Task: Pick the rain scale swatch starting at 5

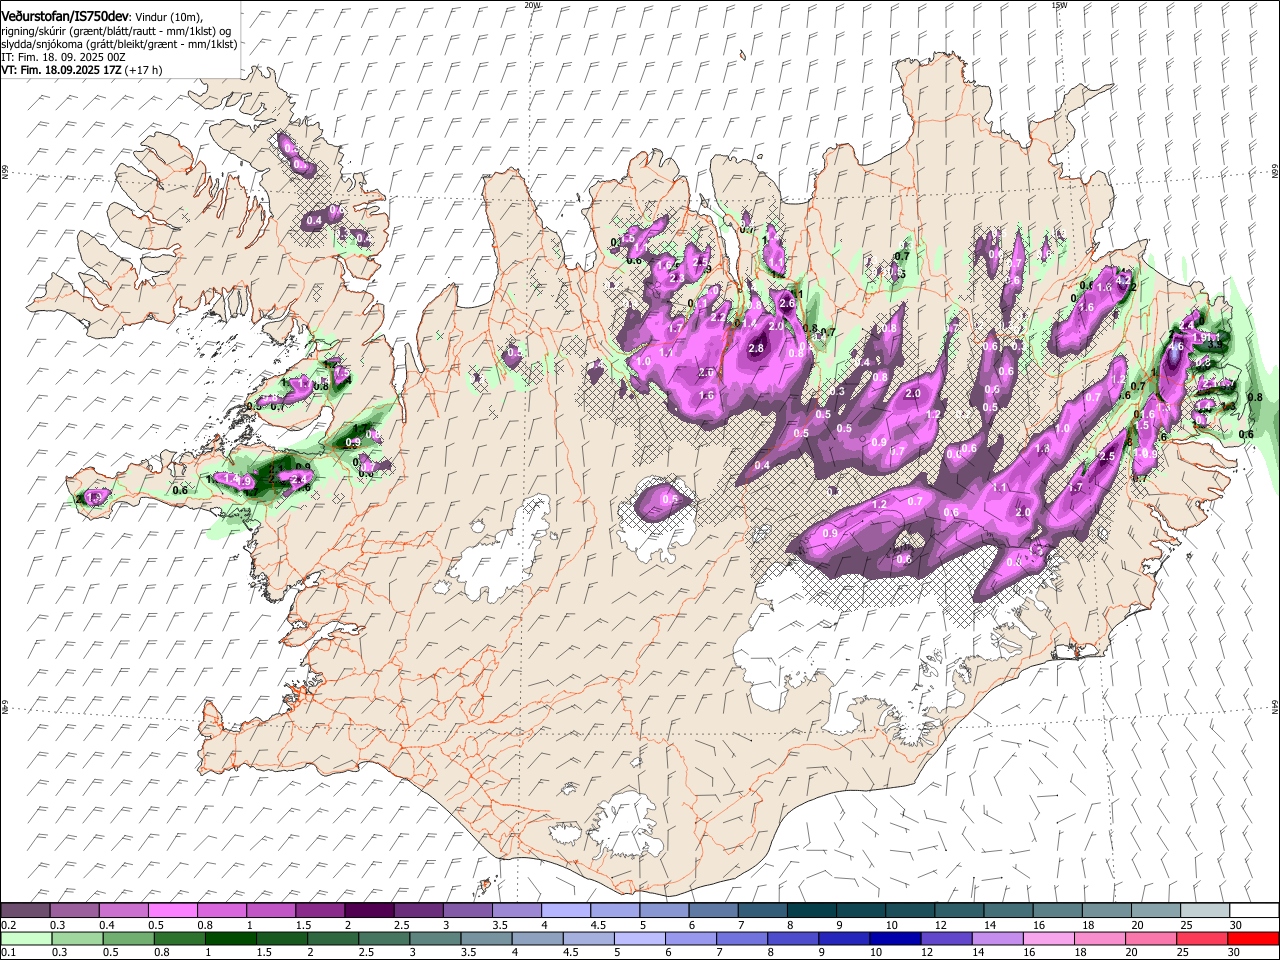Action: click(639, 938)
